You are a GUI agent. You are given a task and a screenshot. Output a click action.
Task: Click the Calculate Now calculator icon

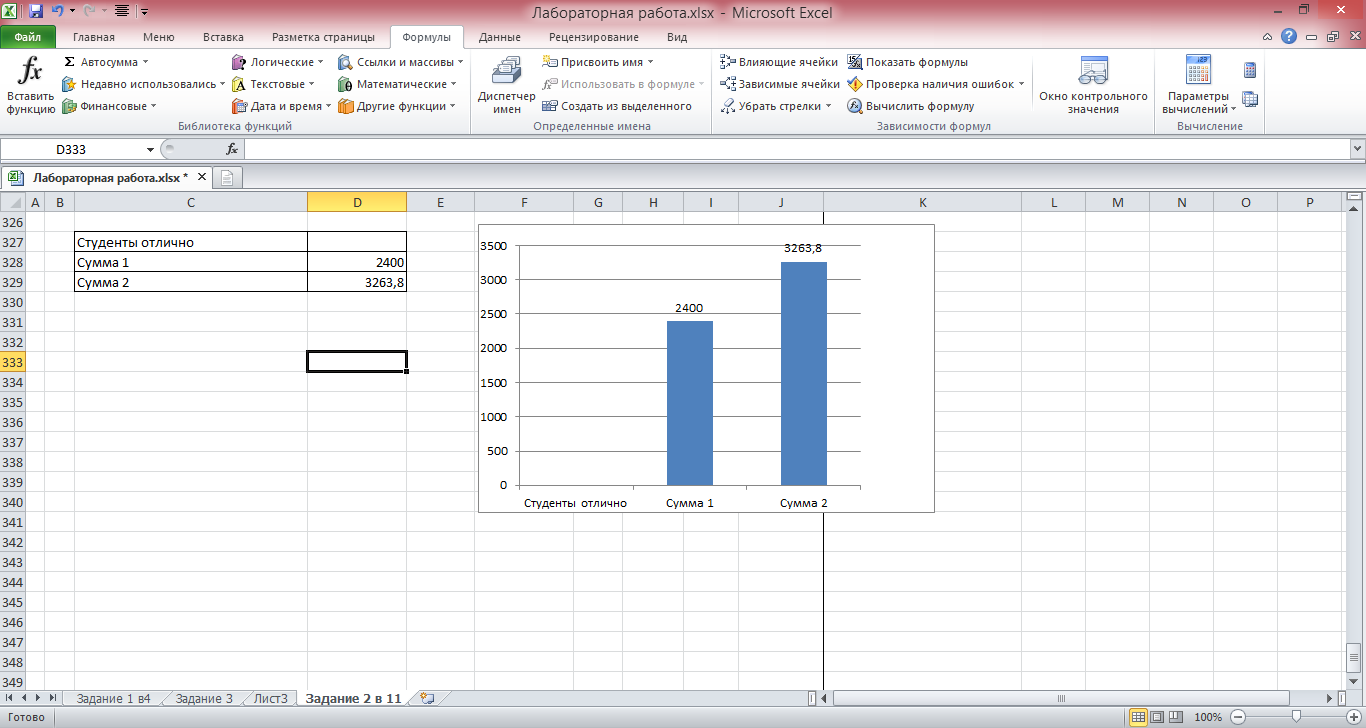click(x=1250, y=70)
